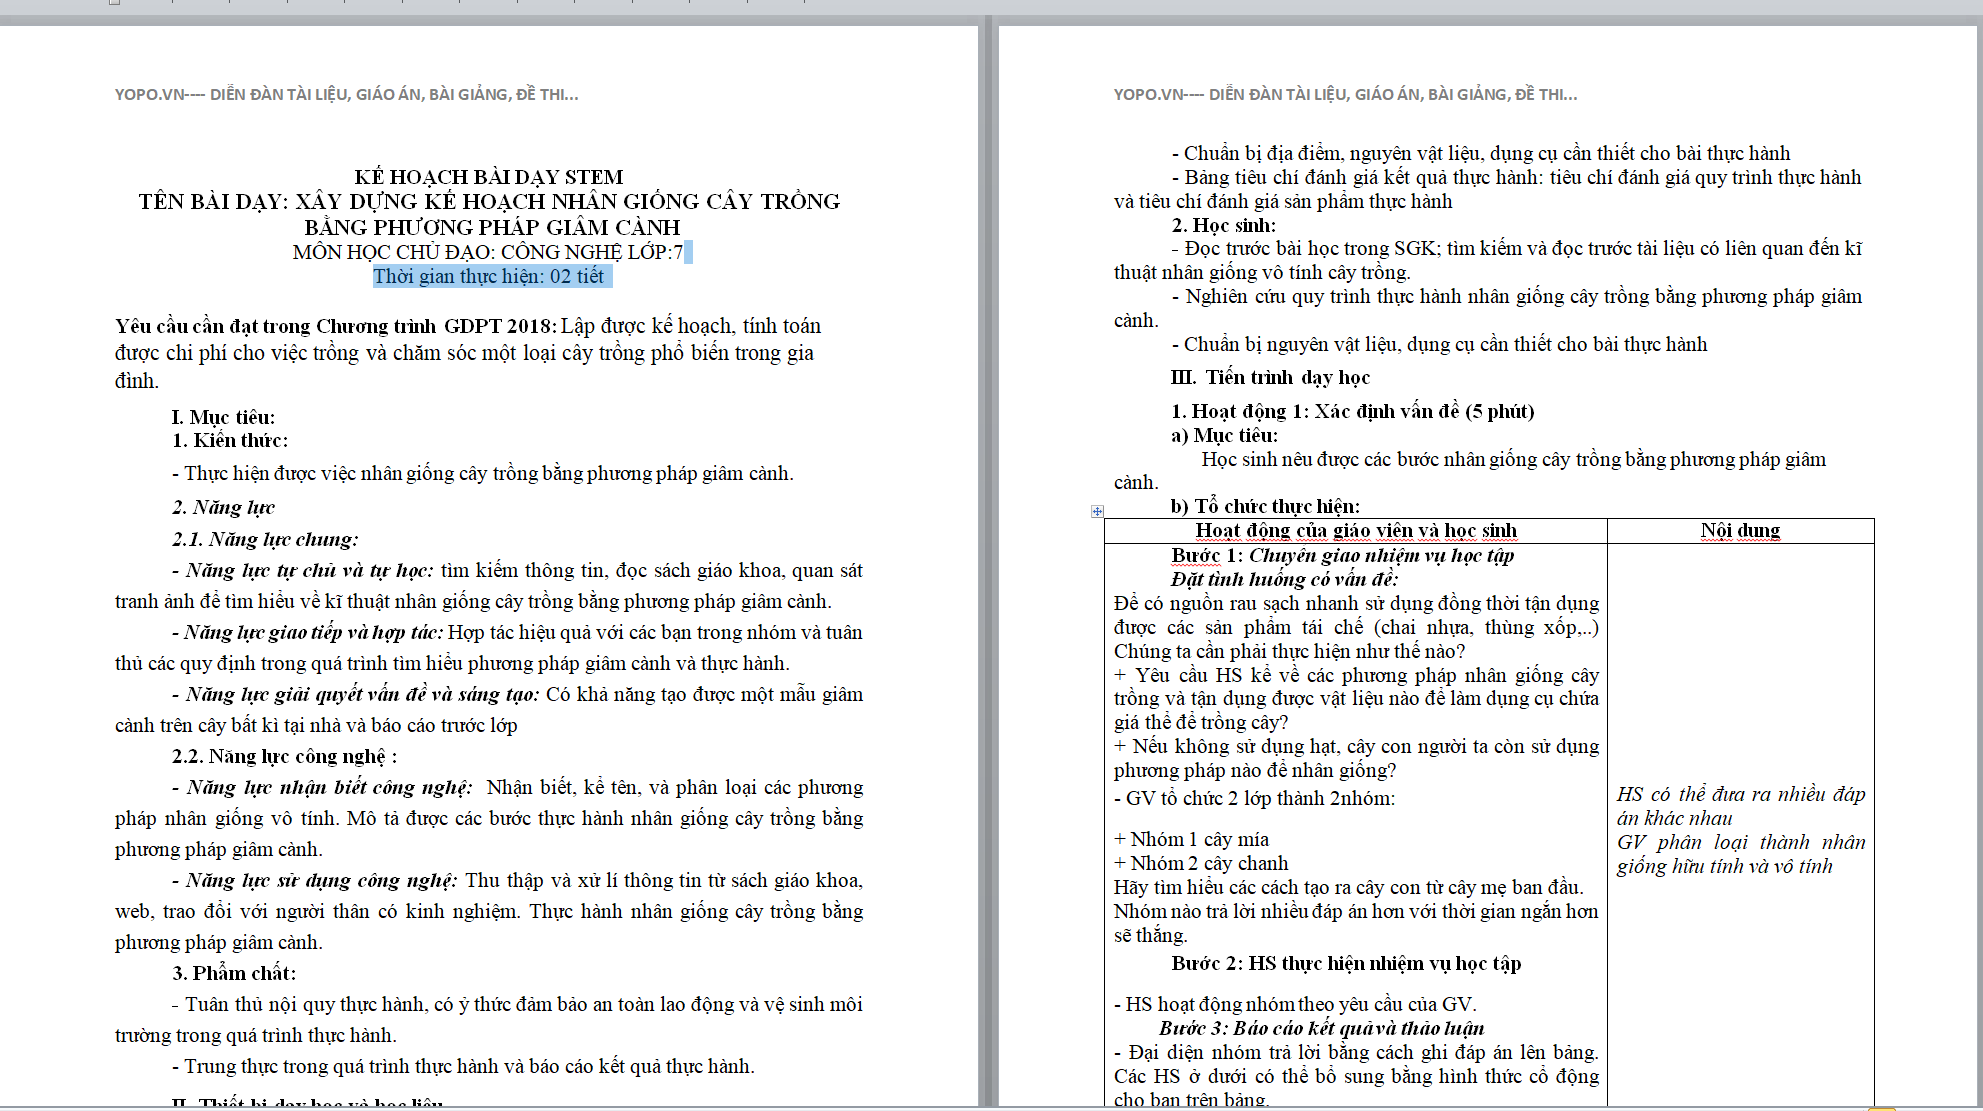Viewport: 1983px width, 1111px height.
Task: Click the heading '3. Phẩm chất:'
Action: coord(234,973)
